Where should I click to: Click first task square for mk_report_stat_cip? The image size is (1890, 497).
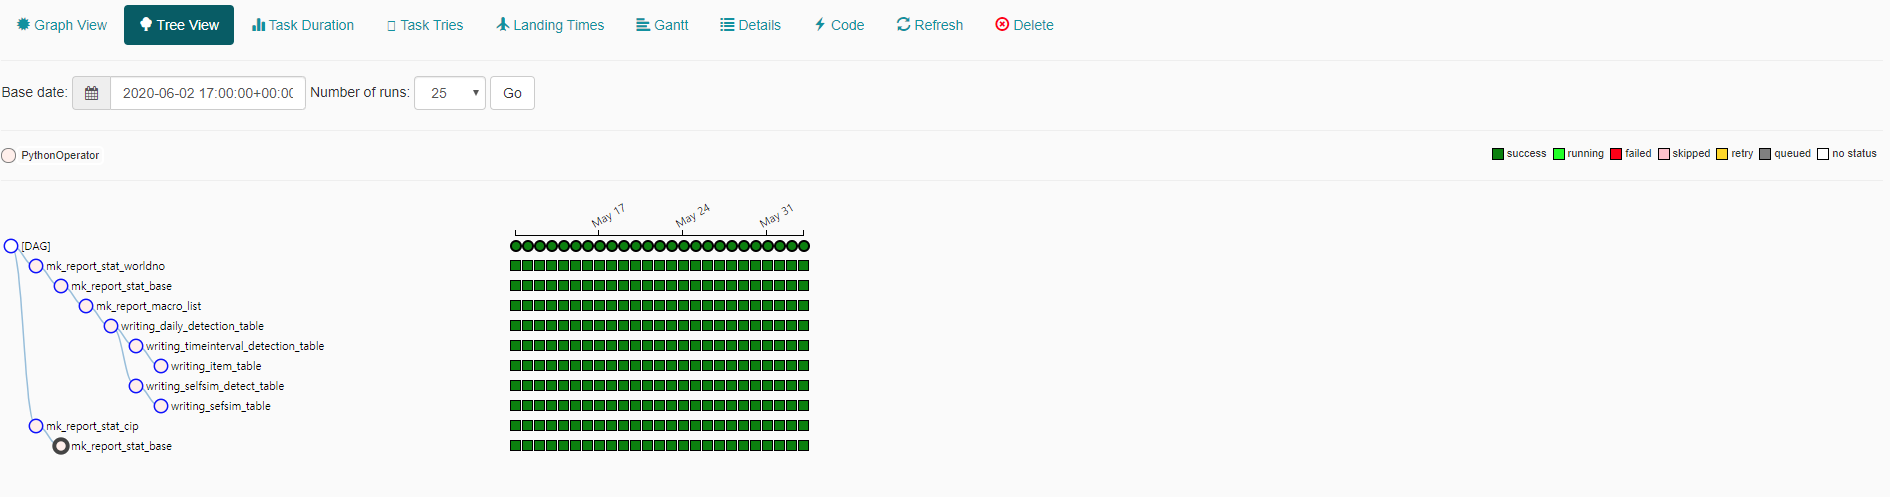516,426
